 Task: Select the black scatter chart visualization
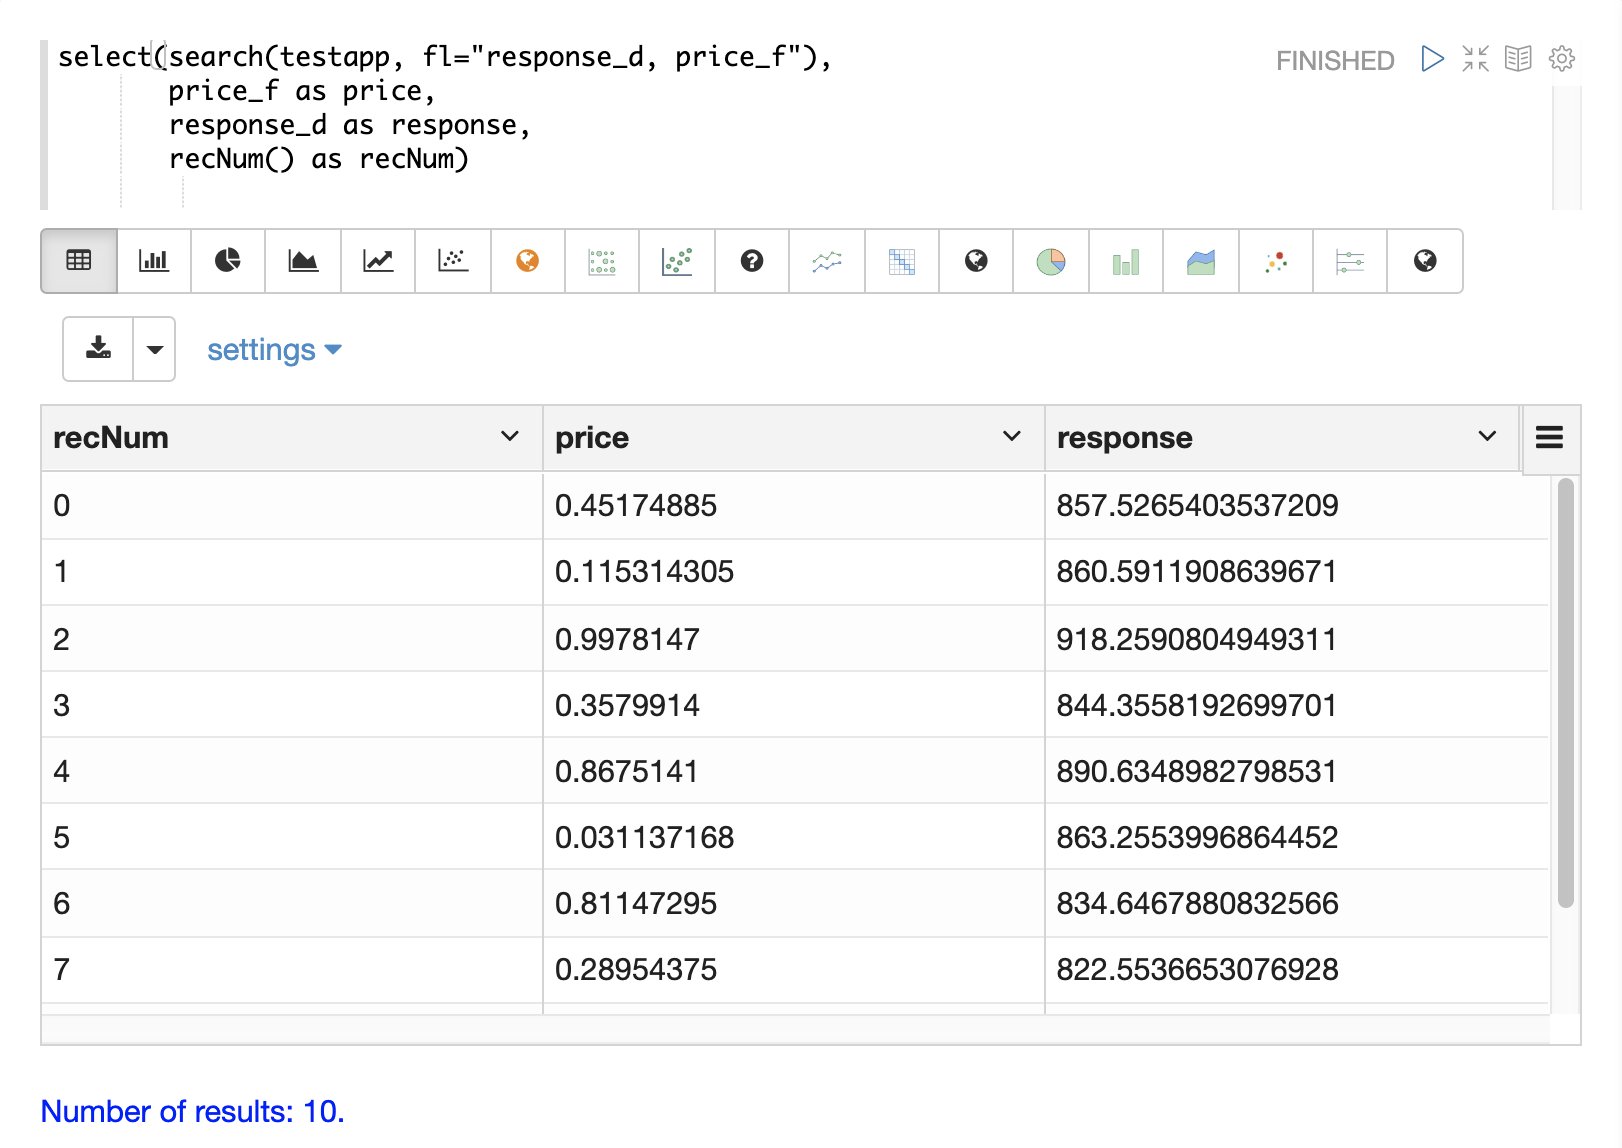(x=453, y=261)
